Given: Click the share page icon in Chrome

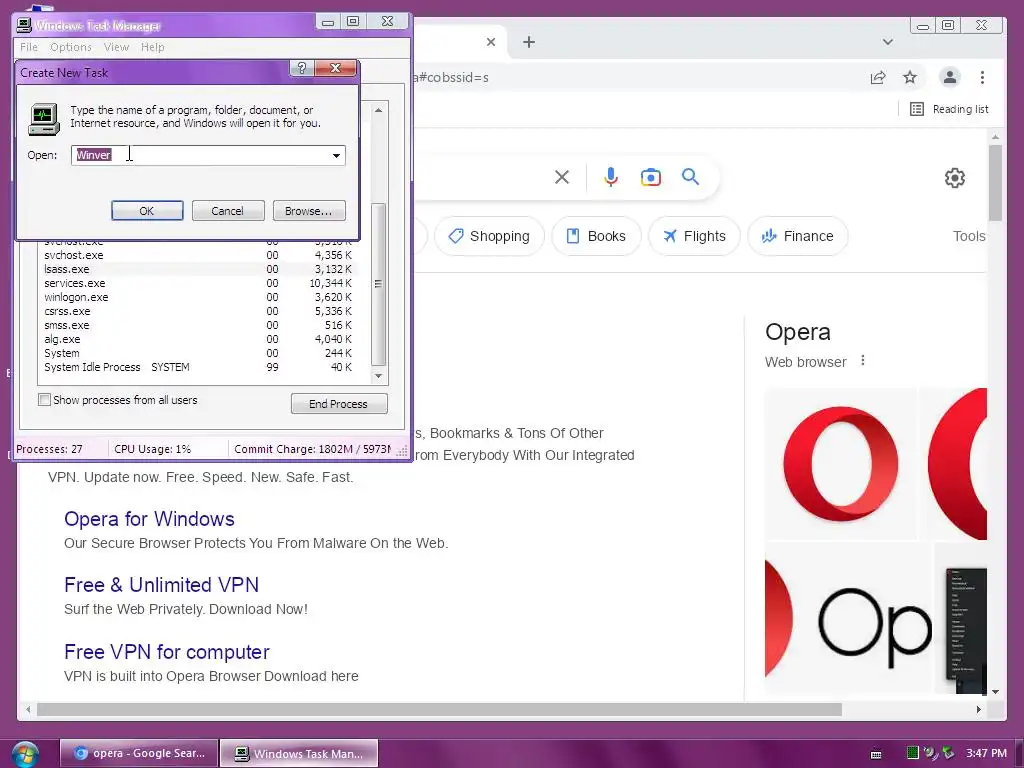Looking at the screenshot, I should coord(878,78).
